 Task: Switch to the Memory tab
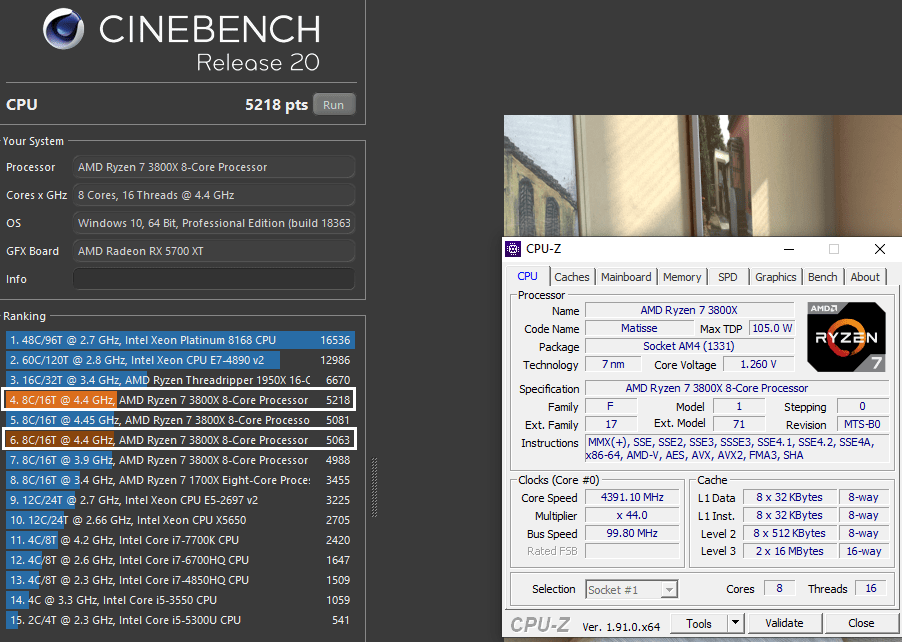pyautogui.click(x=682, y=277)
